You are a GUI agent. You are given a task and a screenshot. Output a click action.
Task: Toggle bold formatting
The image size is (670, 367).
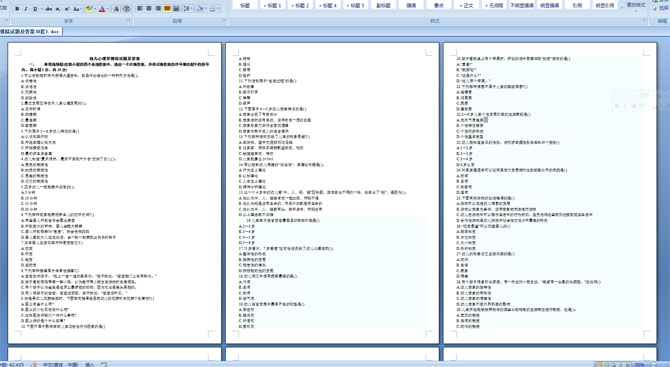pyautogui.click(x=17, y=9)
